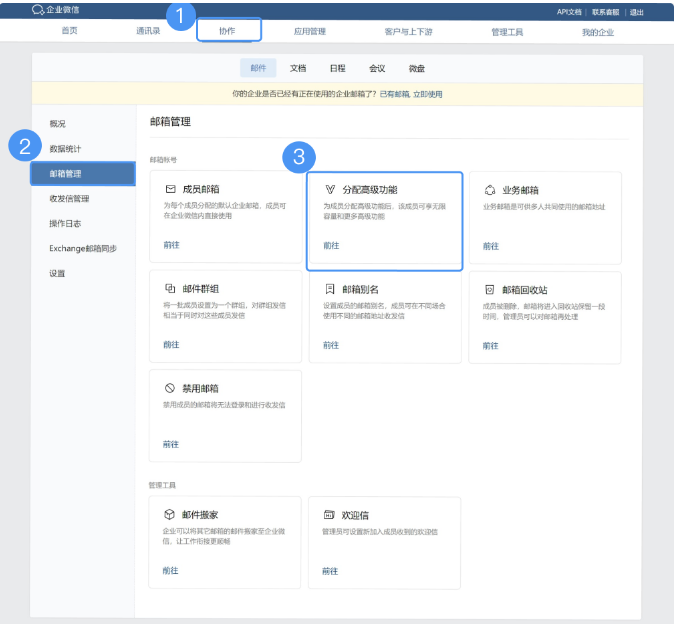The height and width of the screenshot is (624, 674).
Task: Click 前往 under 成员邮箱
Action: point(171,245)
